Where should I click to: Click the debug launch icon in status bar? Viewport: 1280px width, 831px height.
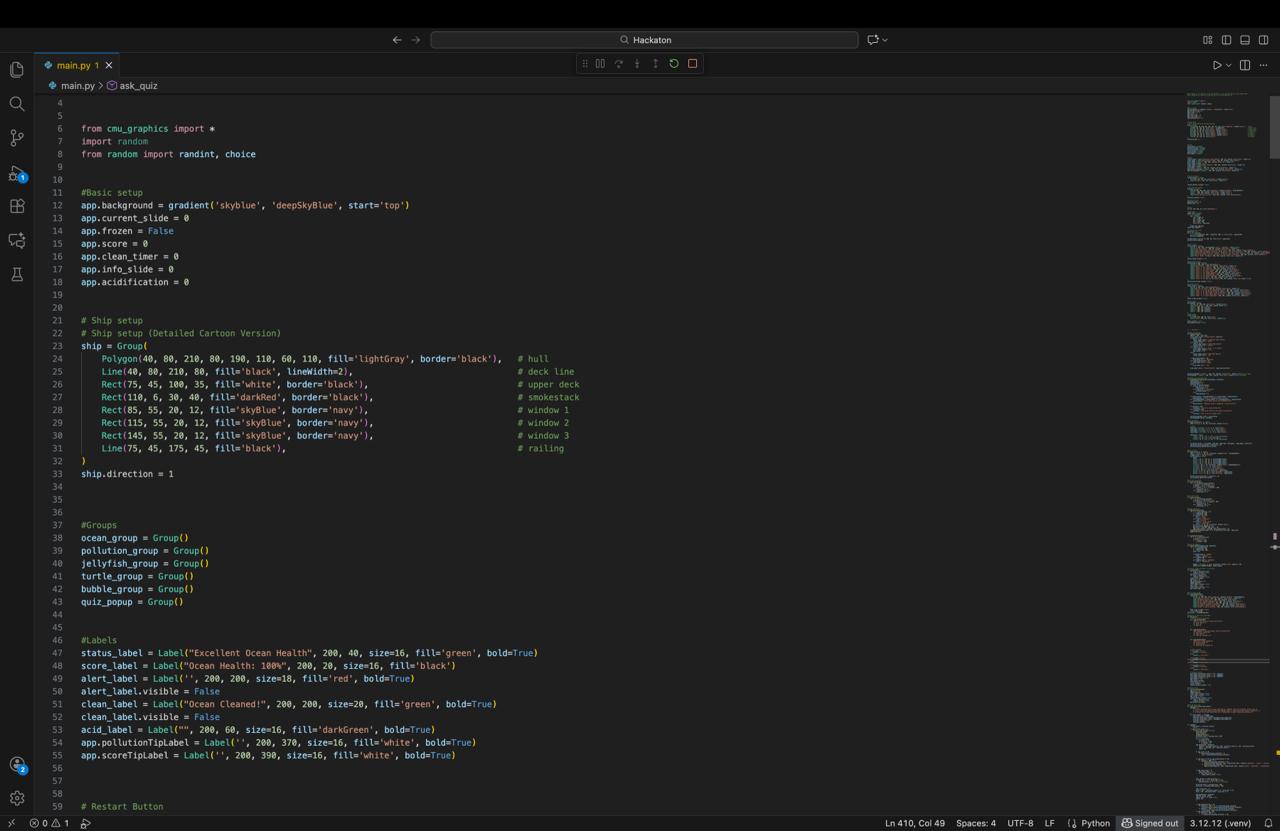(x=85, y=823)
